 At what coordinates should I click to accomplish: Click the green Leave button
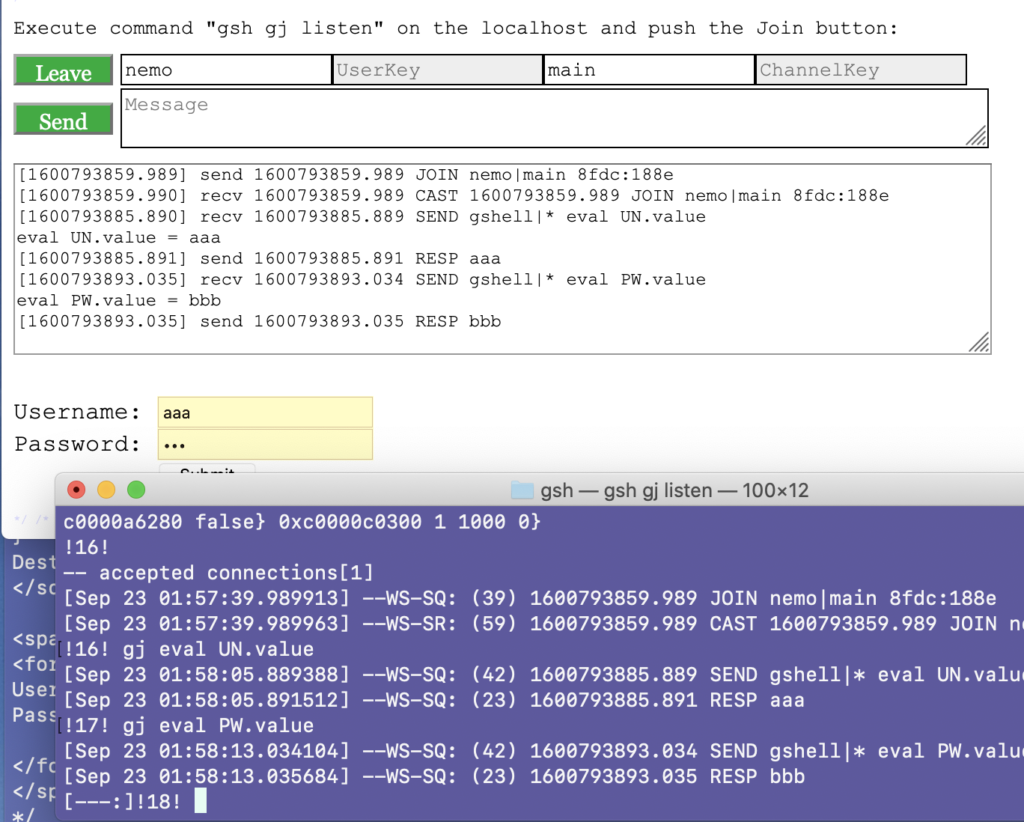click(x=63, y=72)
